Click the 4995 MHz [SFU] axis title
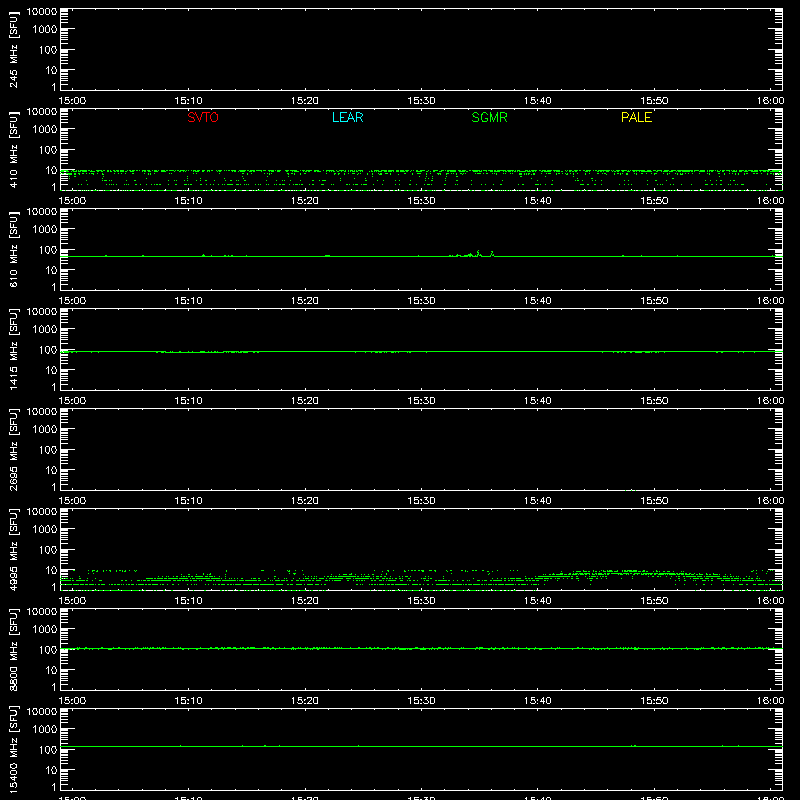800x800 pixels. 14,550
